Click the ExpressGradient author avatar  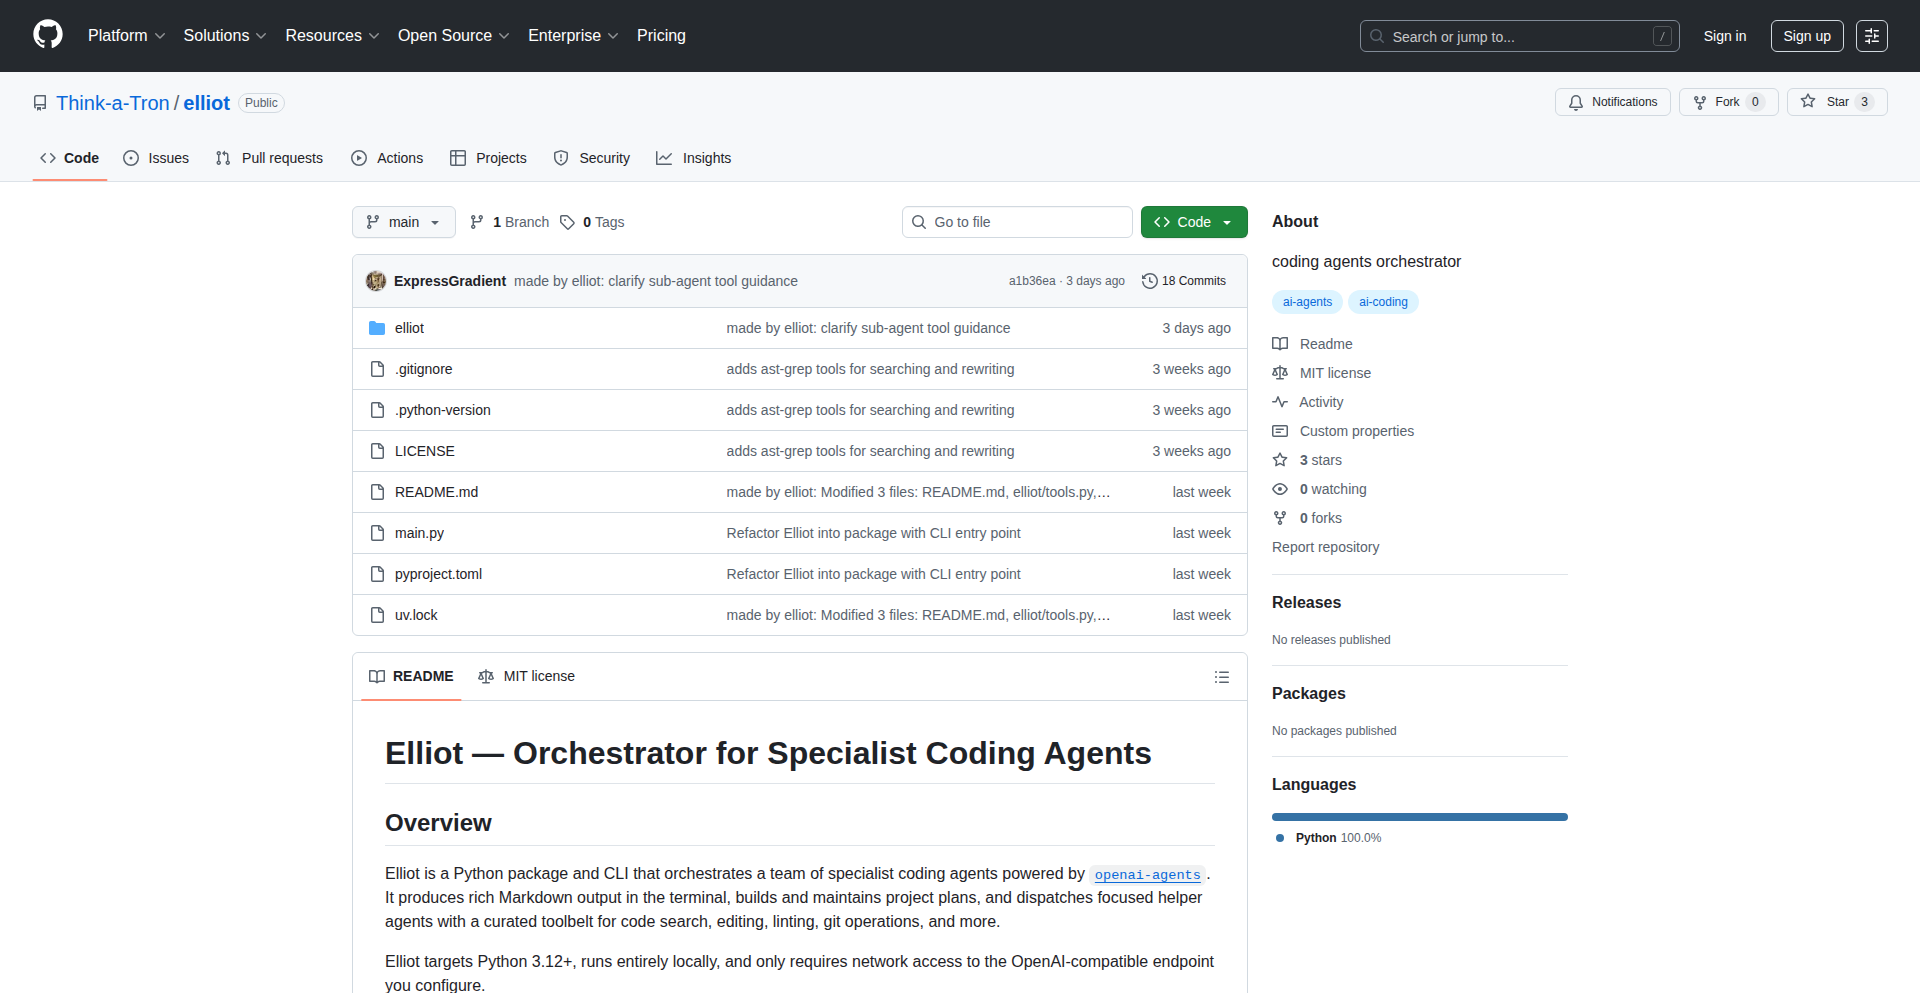pyautogui.click(x=376, y=281)
